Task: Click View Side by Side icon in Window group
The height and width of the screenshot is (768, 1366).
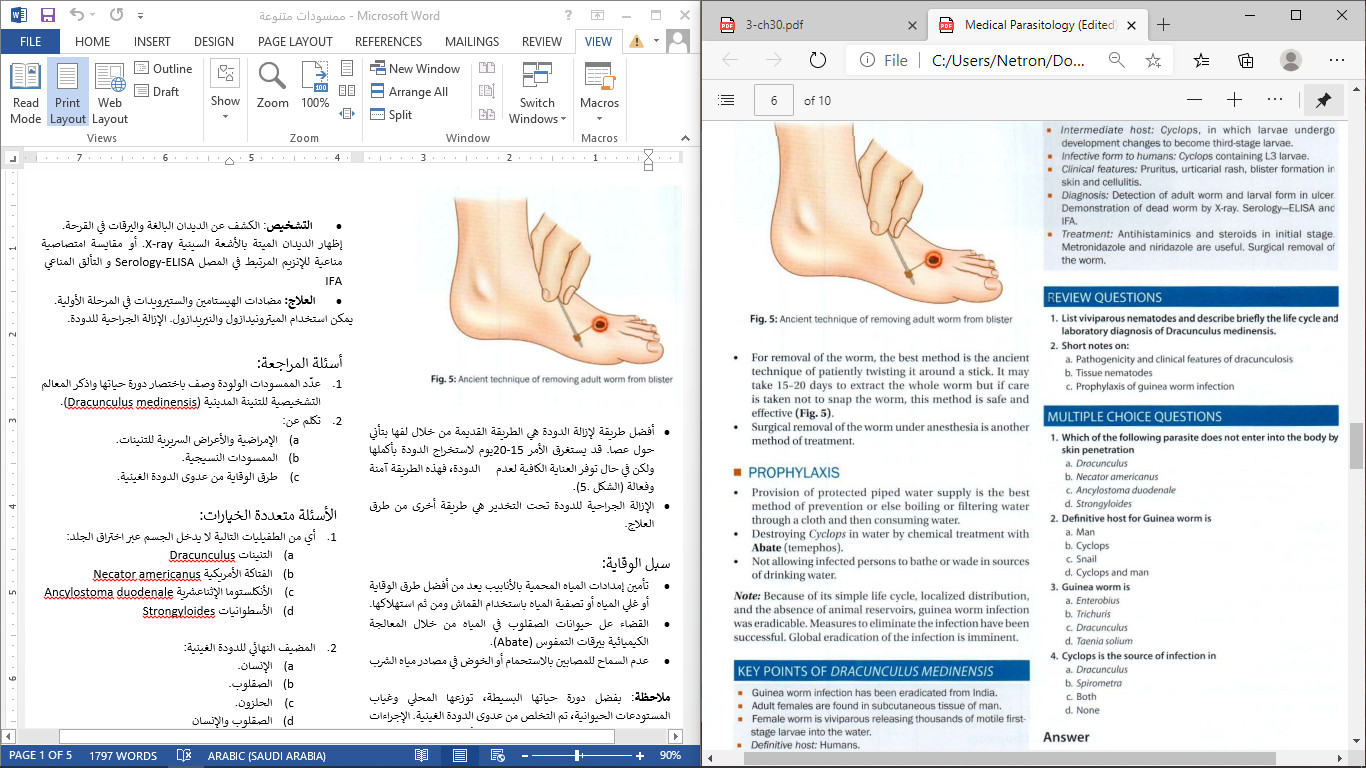Action: [x=487, y=68]
